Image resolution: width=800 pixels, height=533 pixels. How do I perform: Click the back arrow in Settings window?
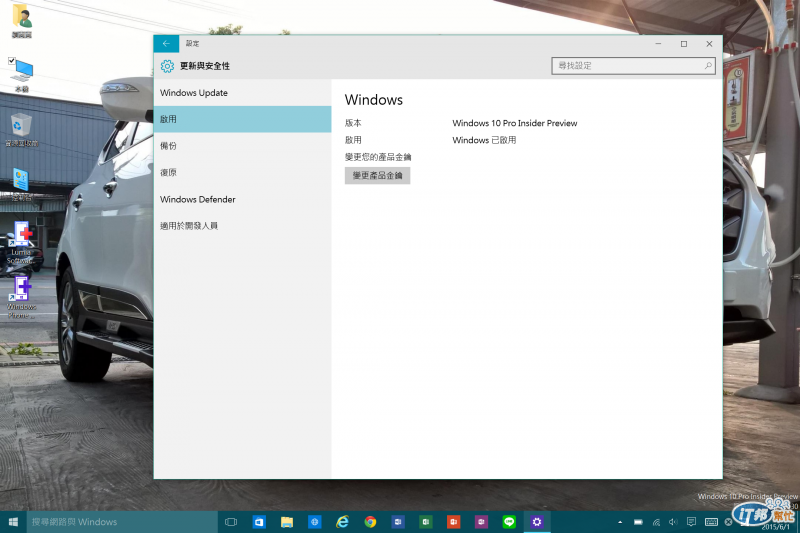166,44
